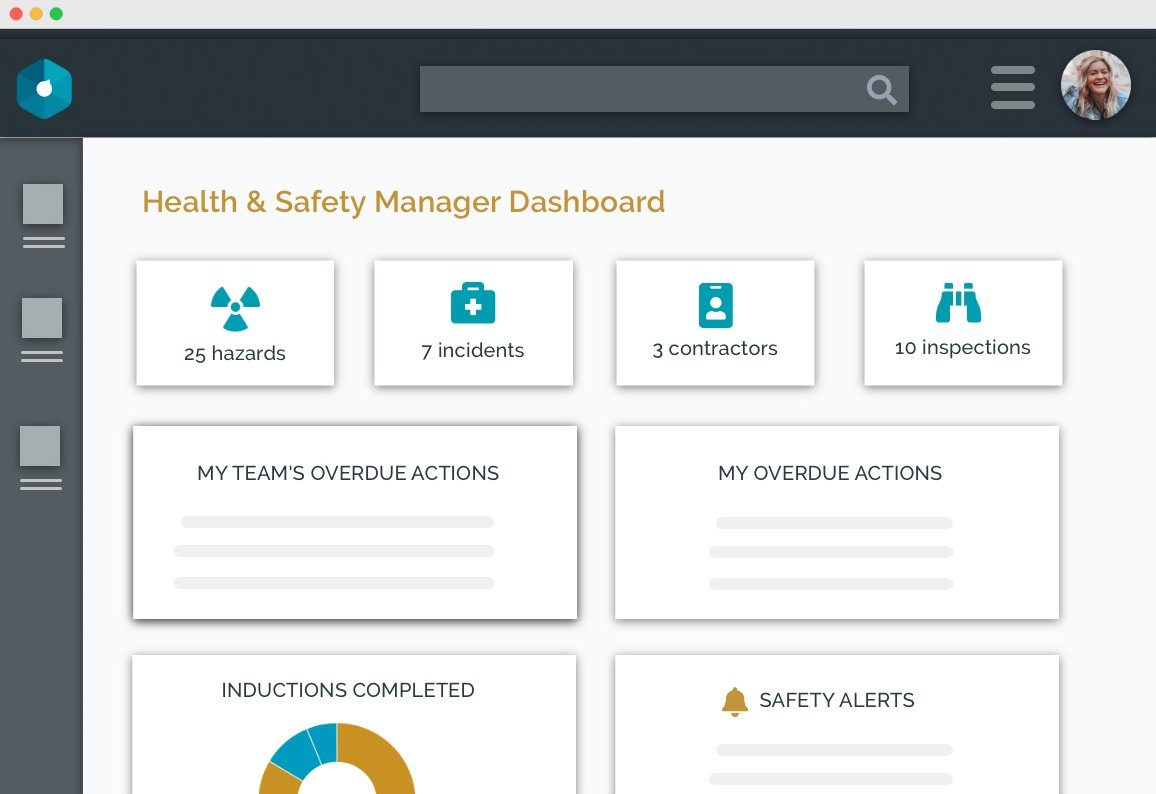Click the hazards radiation icon
Image resolution: width=1156 pixels, height=794 pixels.
(x=234, y=303)
